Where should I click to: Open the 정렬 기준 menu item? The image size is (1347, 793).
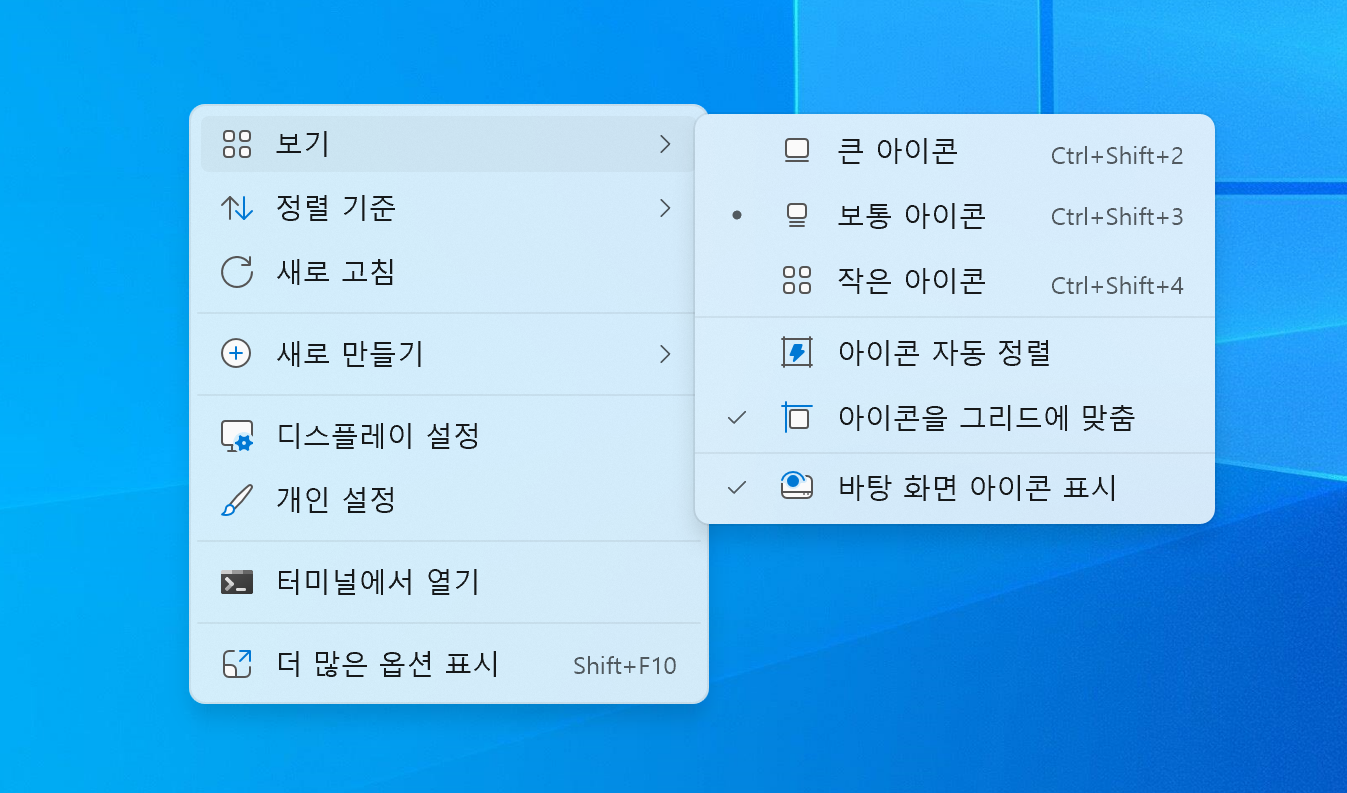(448, 208)
